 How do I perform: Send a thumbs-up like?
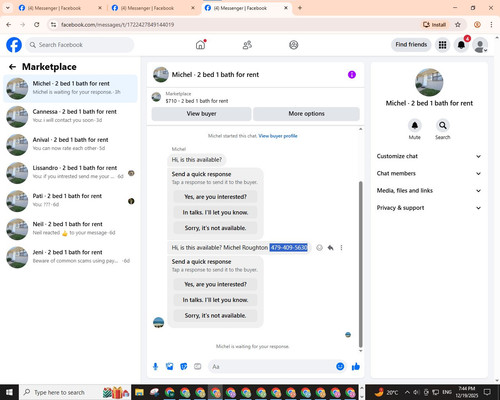coord(356,367)
